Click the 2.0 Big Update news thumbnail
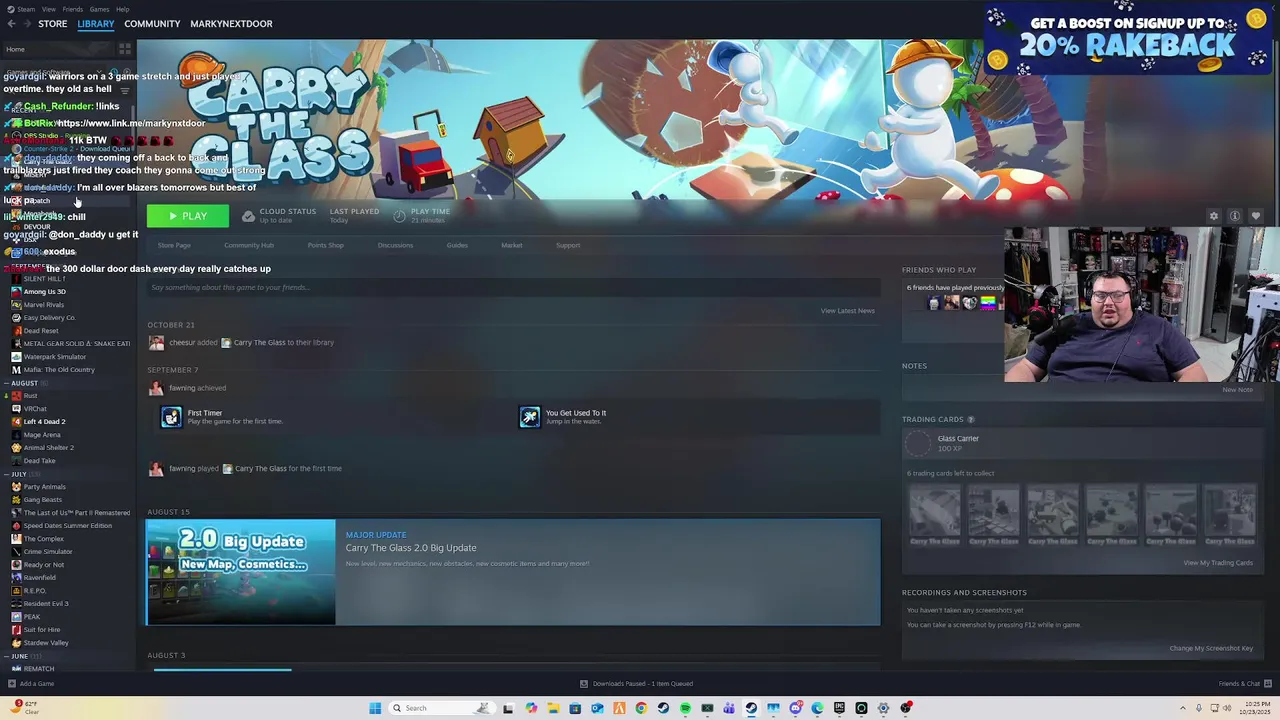1280x720 pixels. [241, 572]
